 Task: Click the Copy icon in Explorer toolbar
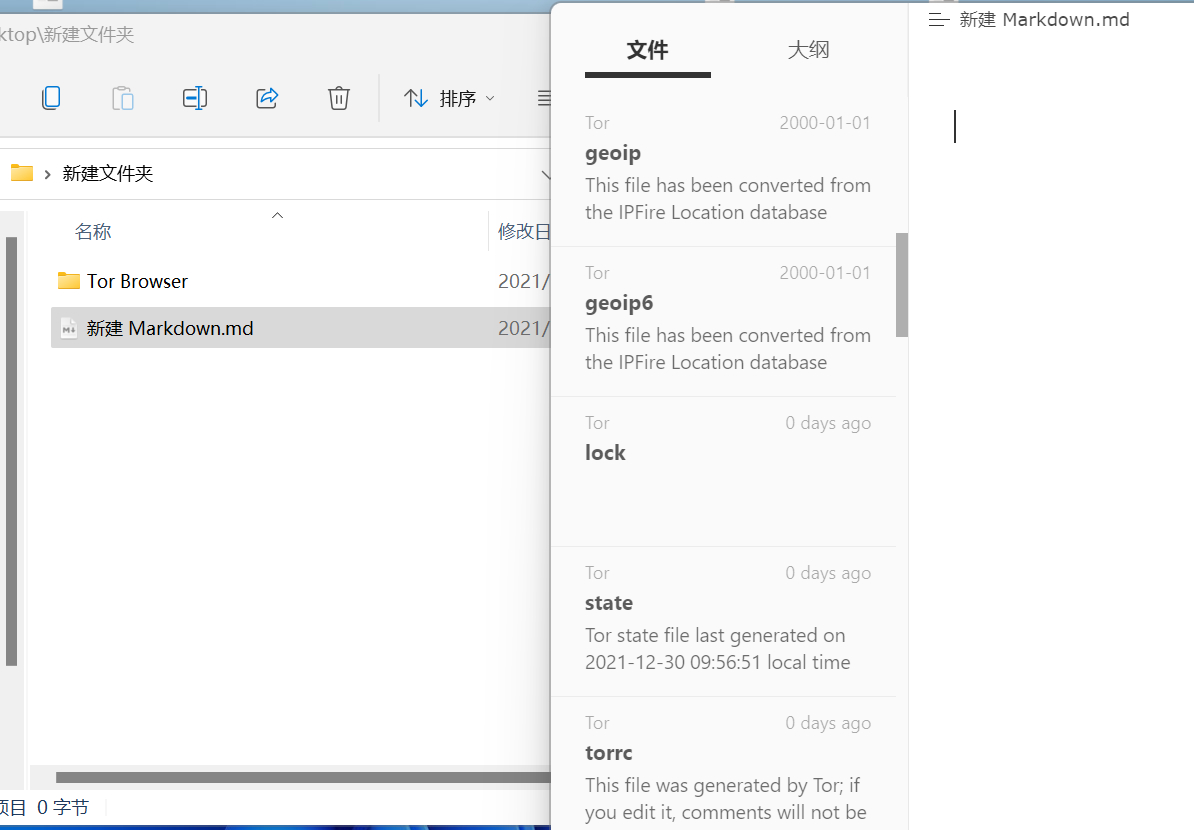pos(51,98)
